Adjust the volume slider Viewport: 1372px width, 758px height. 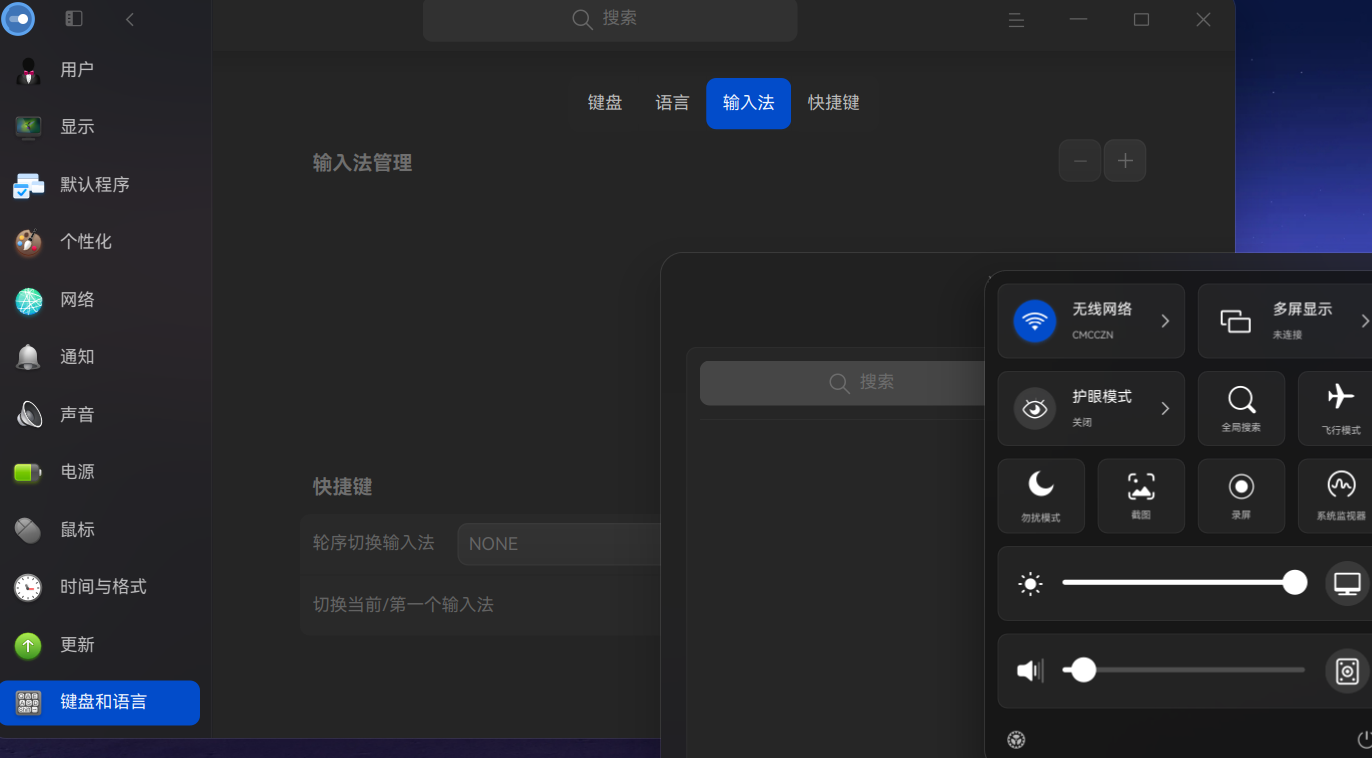point(1184,670)
